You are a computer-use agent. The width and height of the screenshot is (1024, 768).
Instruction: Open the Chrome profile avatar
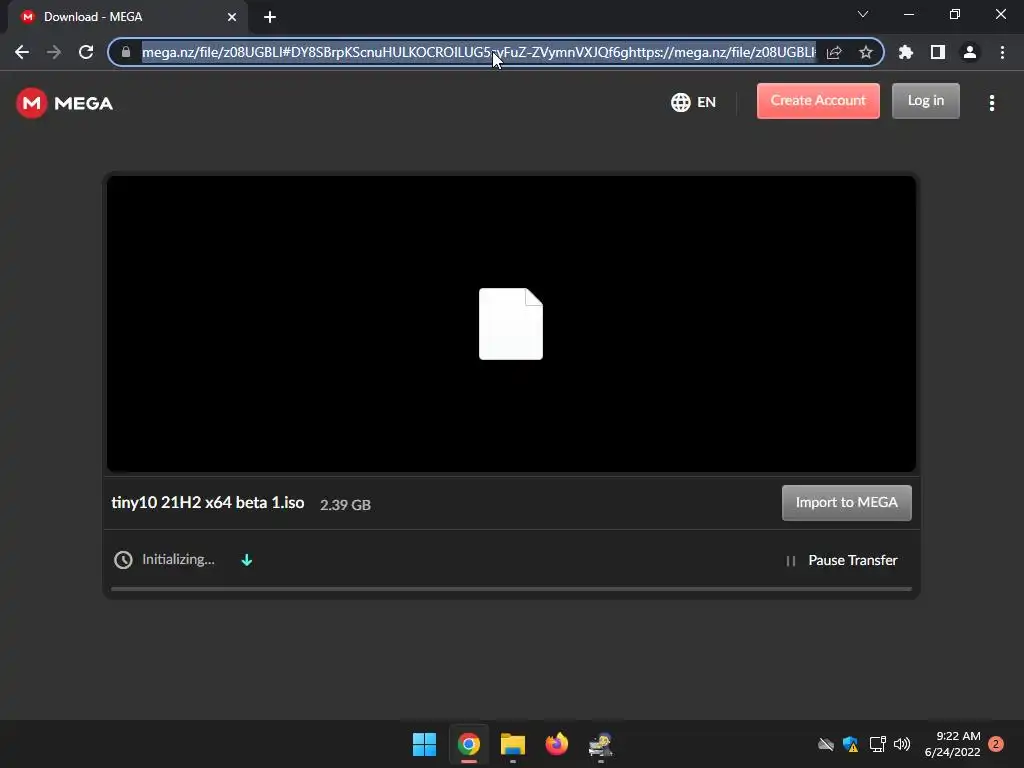(970, 52)
